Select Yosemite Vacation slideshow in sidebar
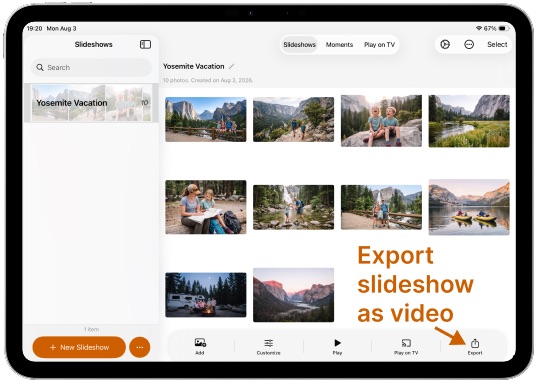 91,103
